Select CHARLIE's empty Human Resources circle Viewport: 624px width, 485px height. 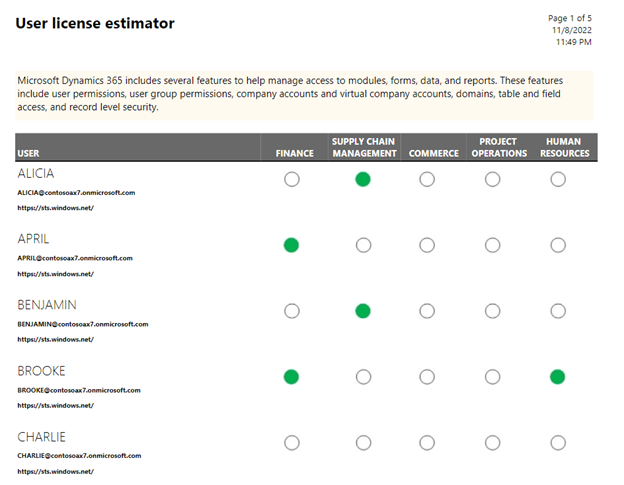click(558, 442)
